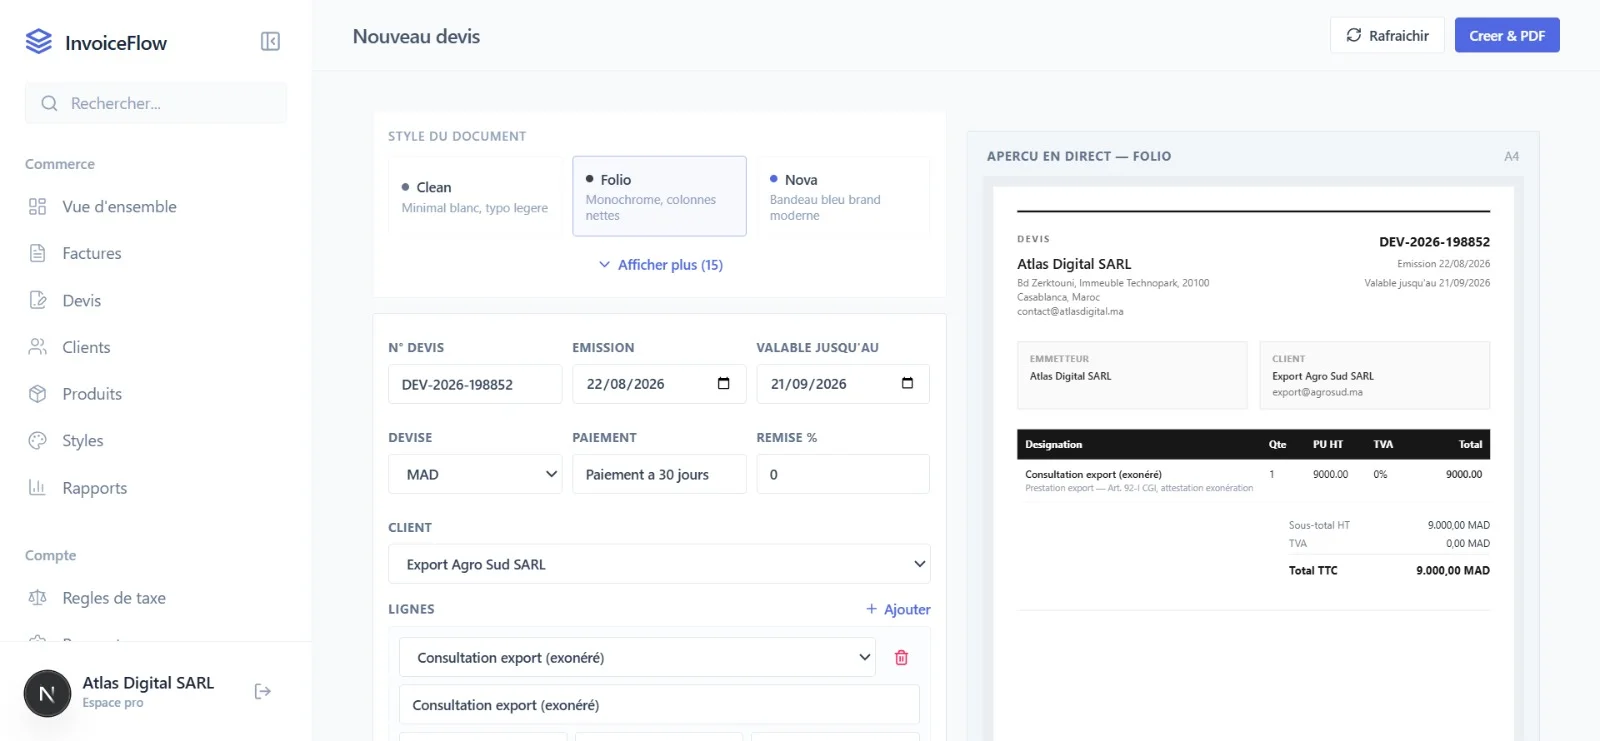Open the Consultation export (exonéré) product dropdown
Viewport: 1600px width, 741px height.
tap(637, 657)
